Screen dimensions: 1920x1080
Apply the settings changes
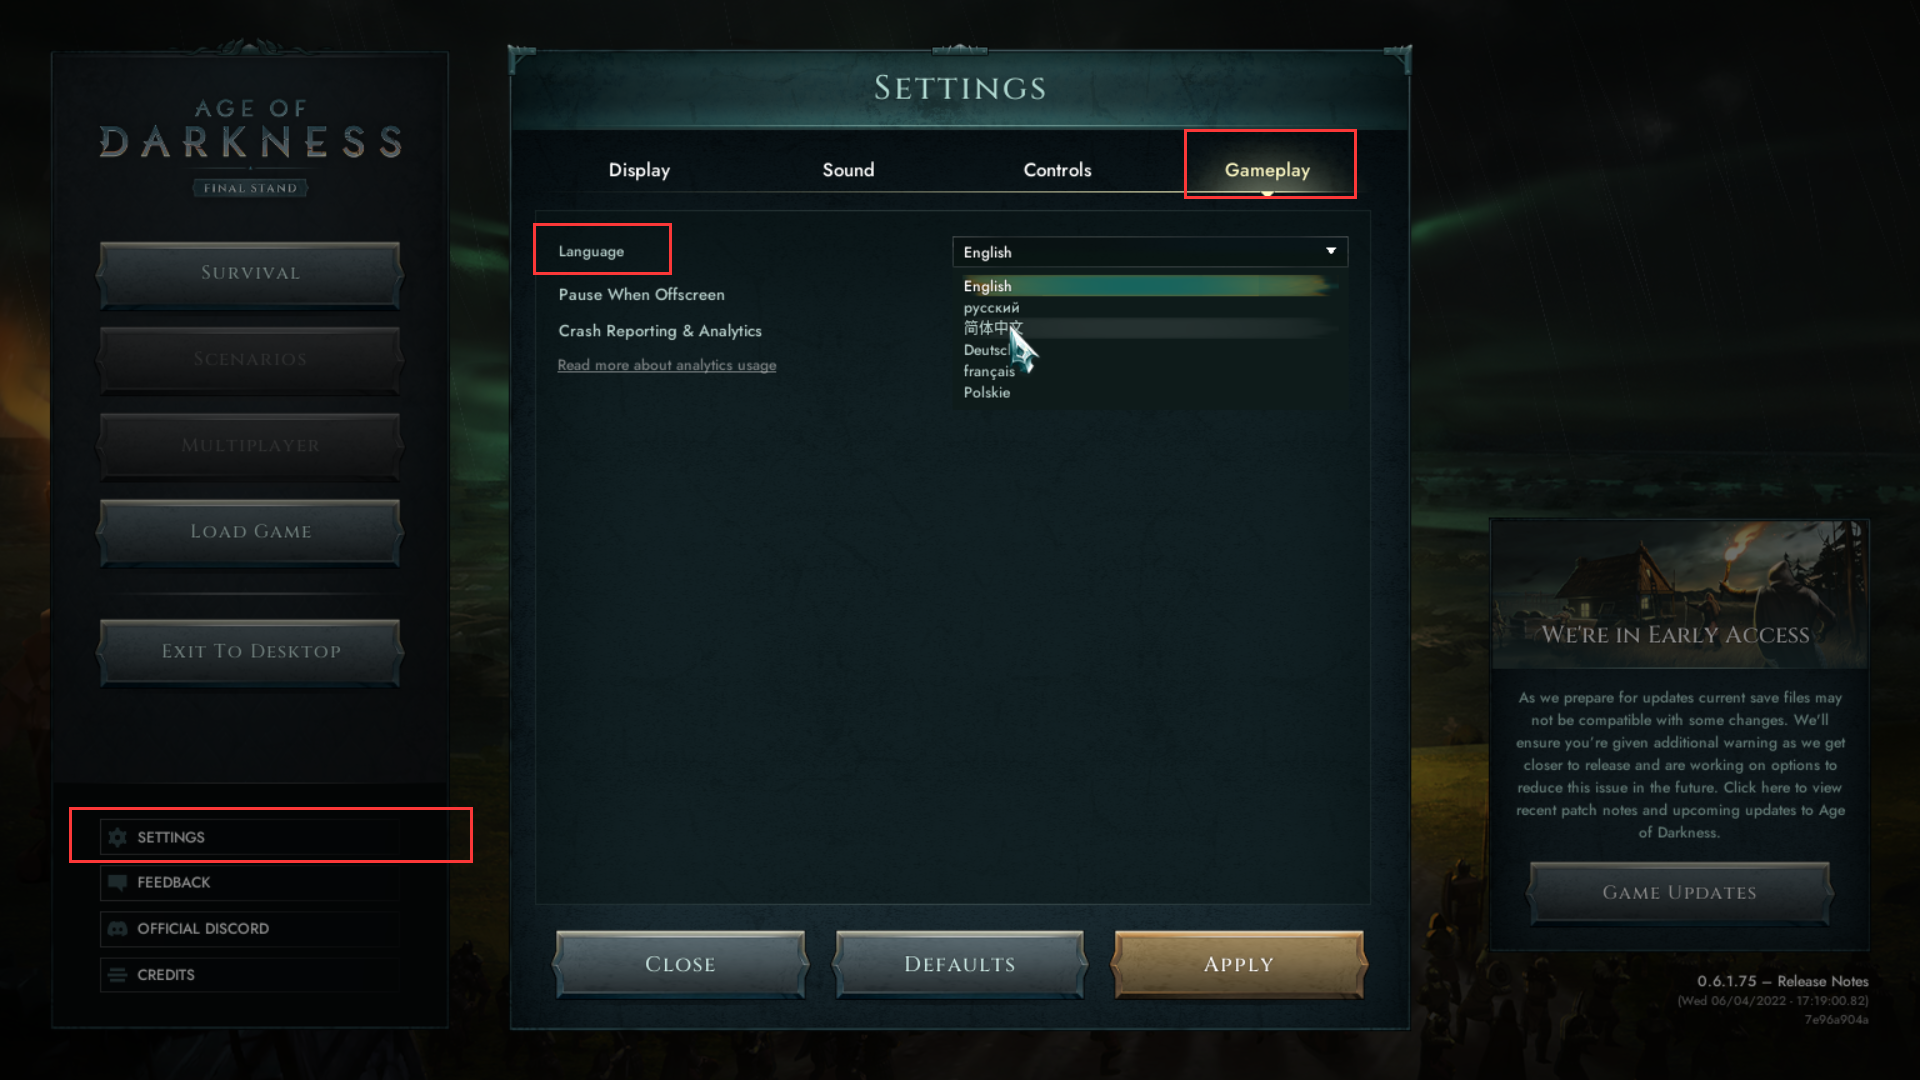coord(1239,964)
